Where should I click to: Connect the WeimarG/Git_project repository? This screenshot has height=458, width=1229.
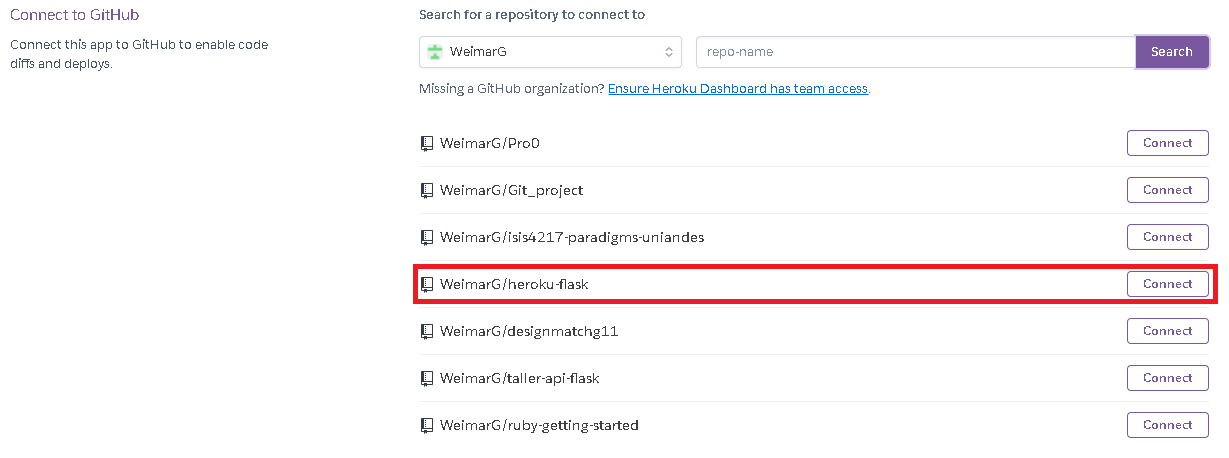click(1168, 190)
